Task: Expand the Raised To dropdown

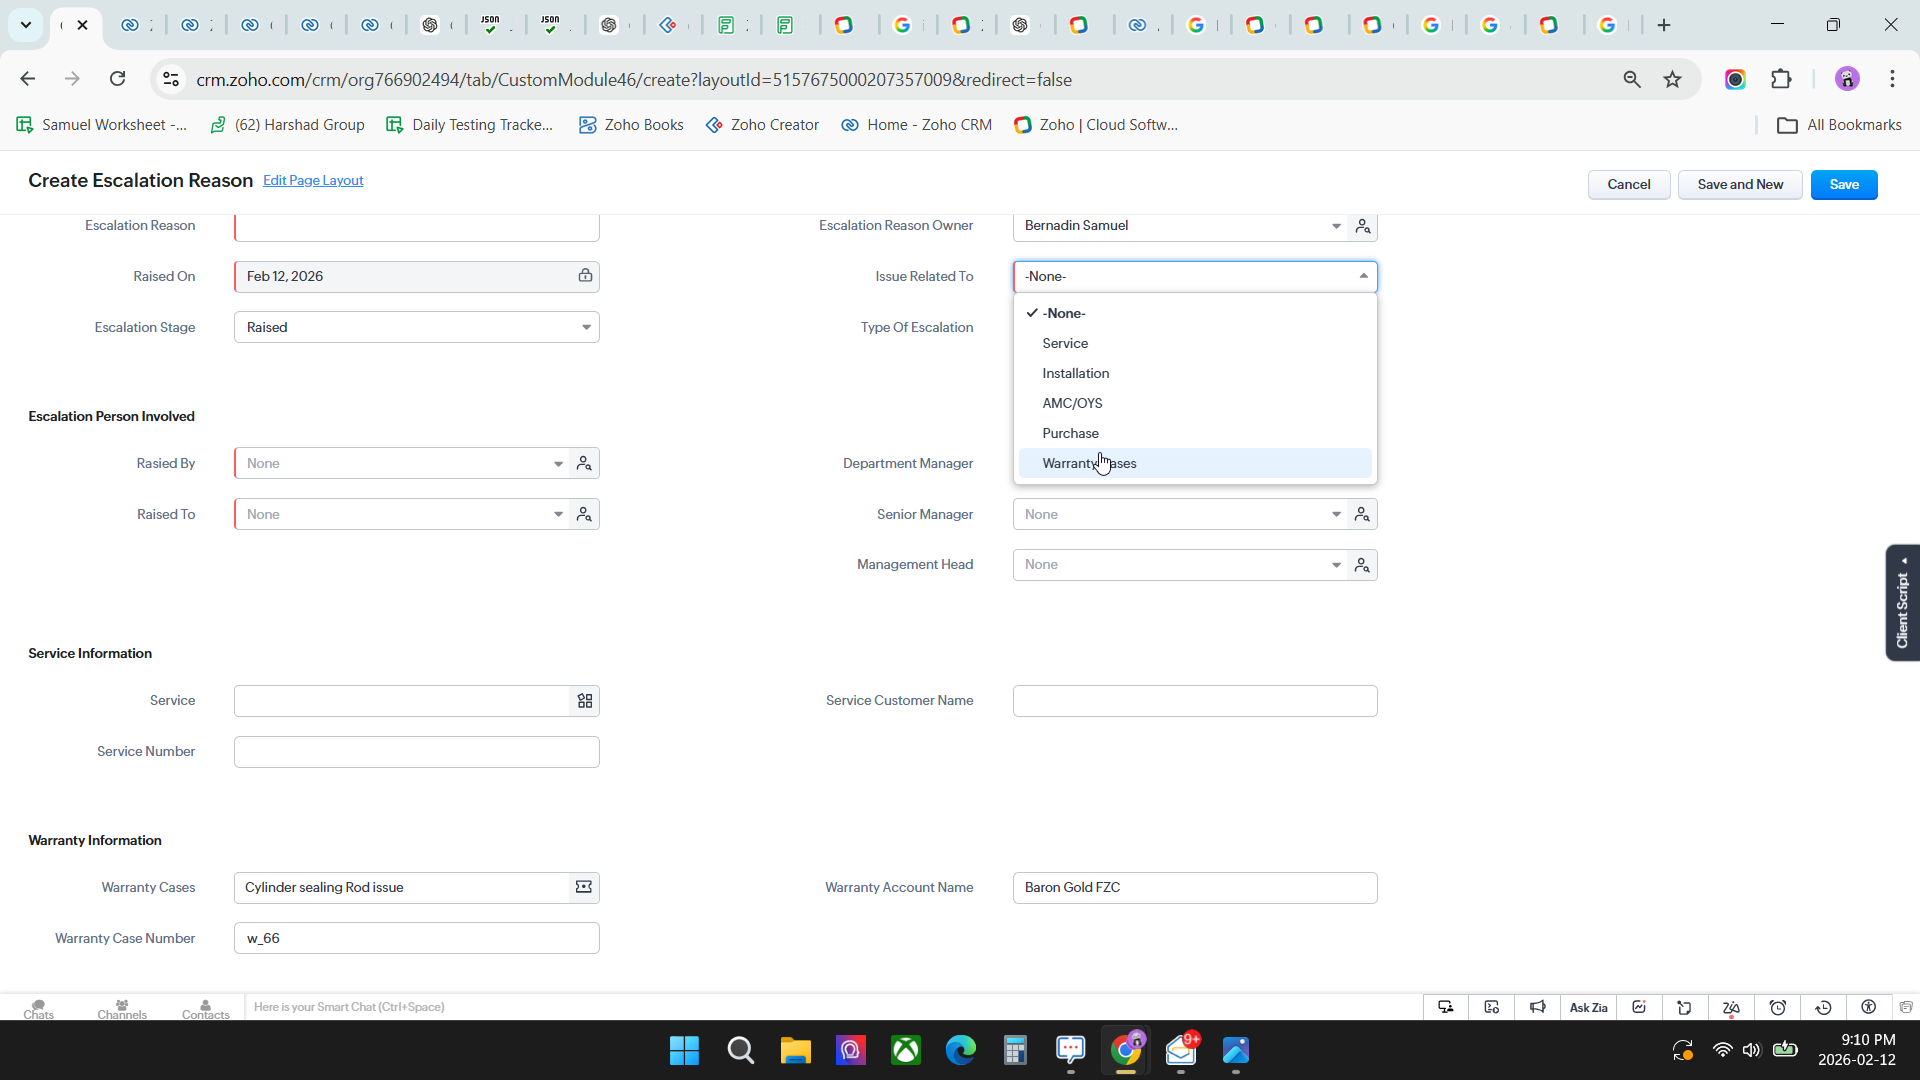Action: point(558,514)
